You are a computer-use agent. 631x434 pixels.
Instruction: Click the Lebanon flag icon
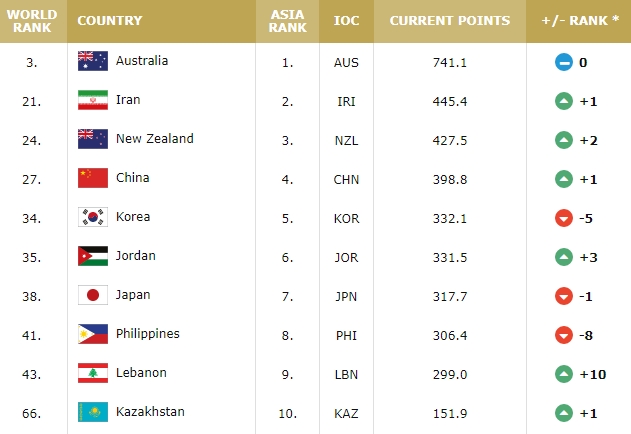[93, 373]
